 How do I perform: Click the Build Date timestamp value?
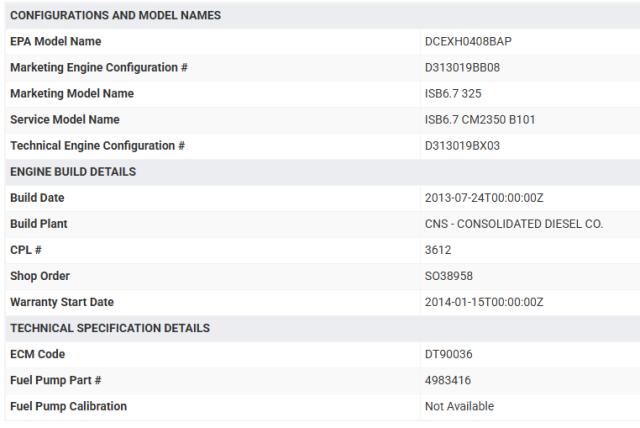tap(484, 198)
